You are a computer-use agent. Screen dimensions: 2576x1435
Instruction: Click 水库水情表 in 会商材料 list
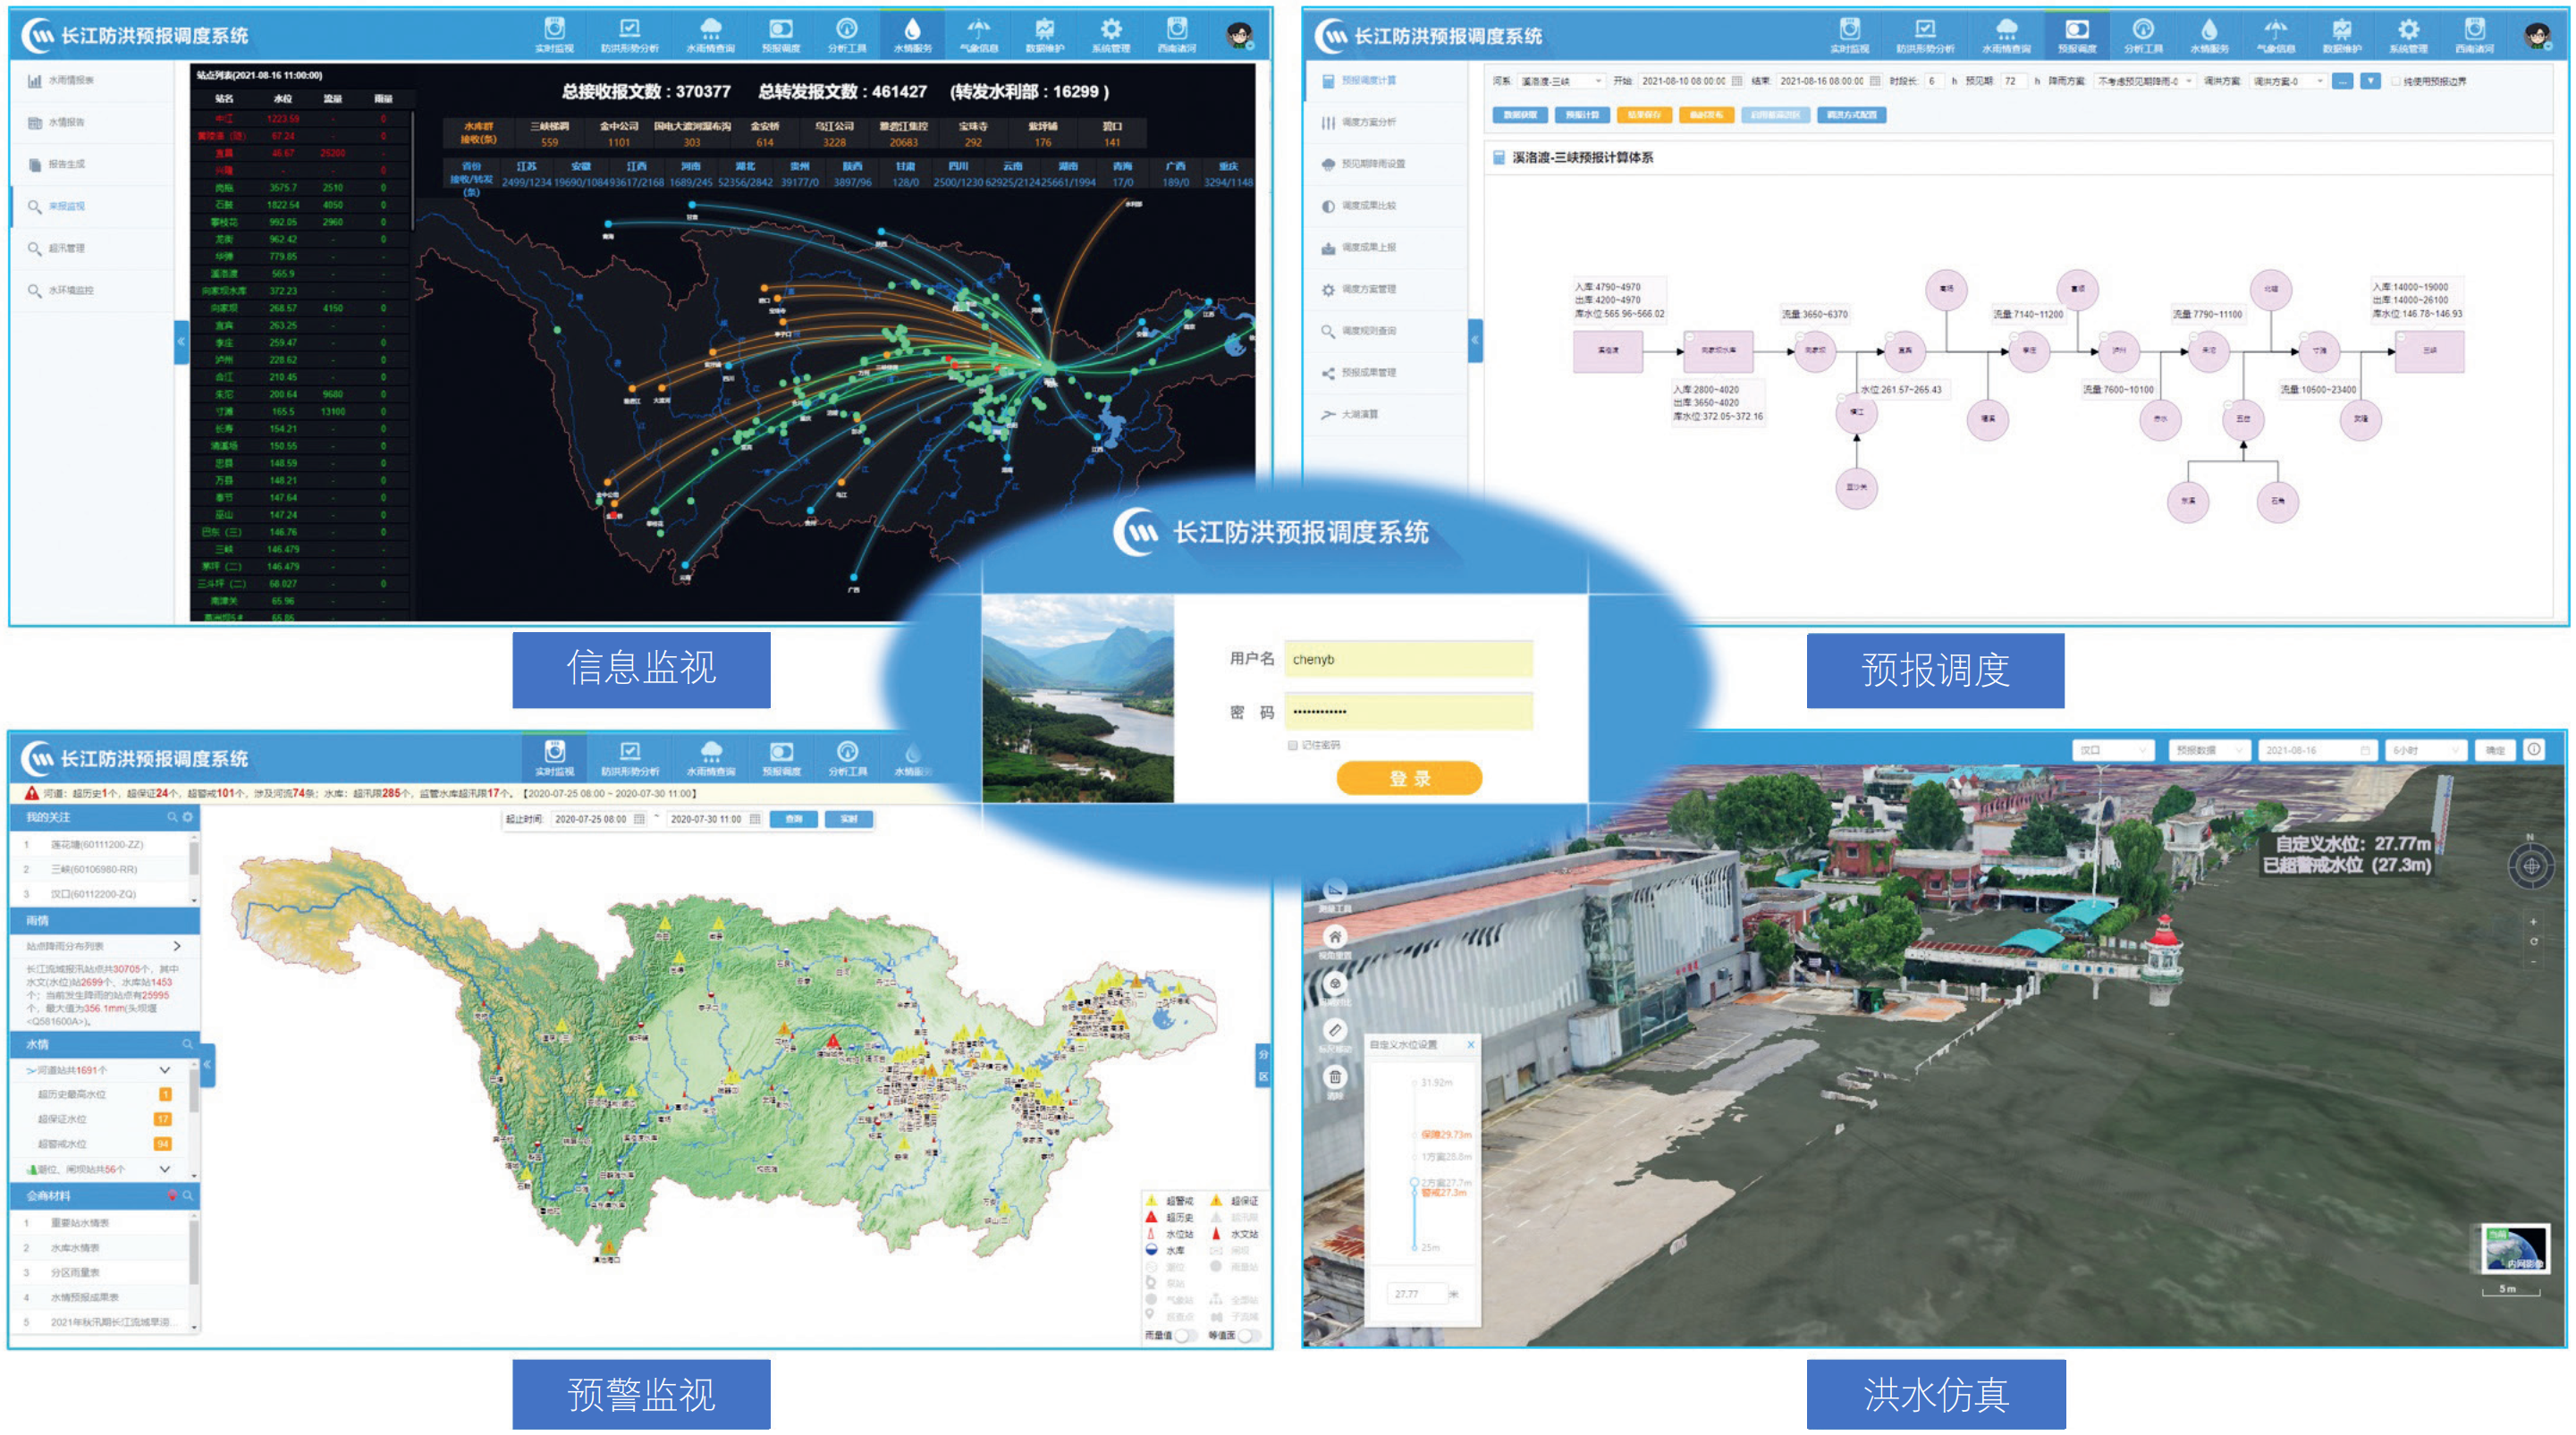click(x=75, y=1247)
